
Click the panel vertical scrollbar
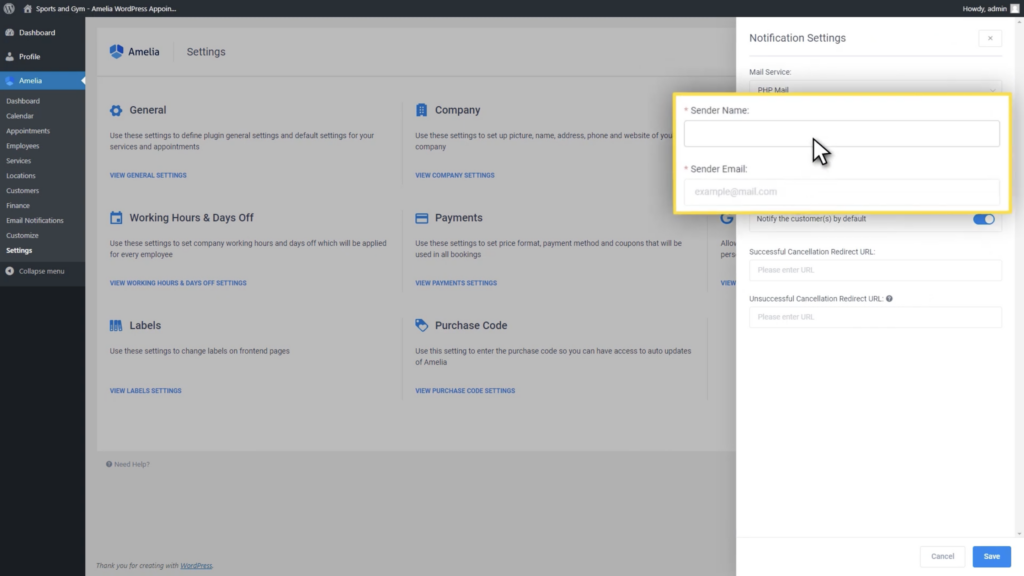(1019, 278)
